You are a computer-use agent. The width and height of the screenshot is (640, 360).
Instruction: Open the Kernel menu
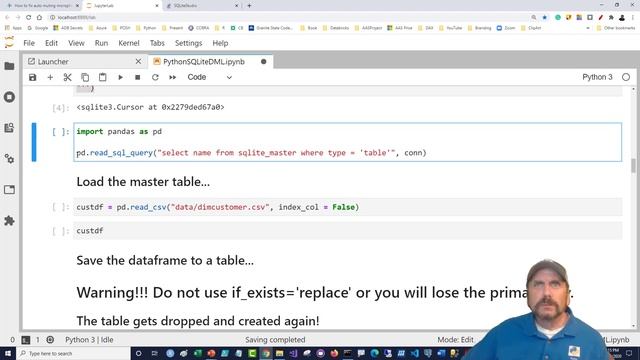129,43
